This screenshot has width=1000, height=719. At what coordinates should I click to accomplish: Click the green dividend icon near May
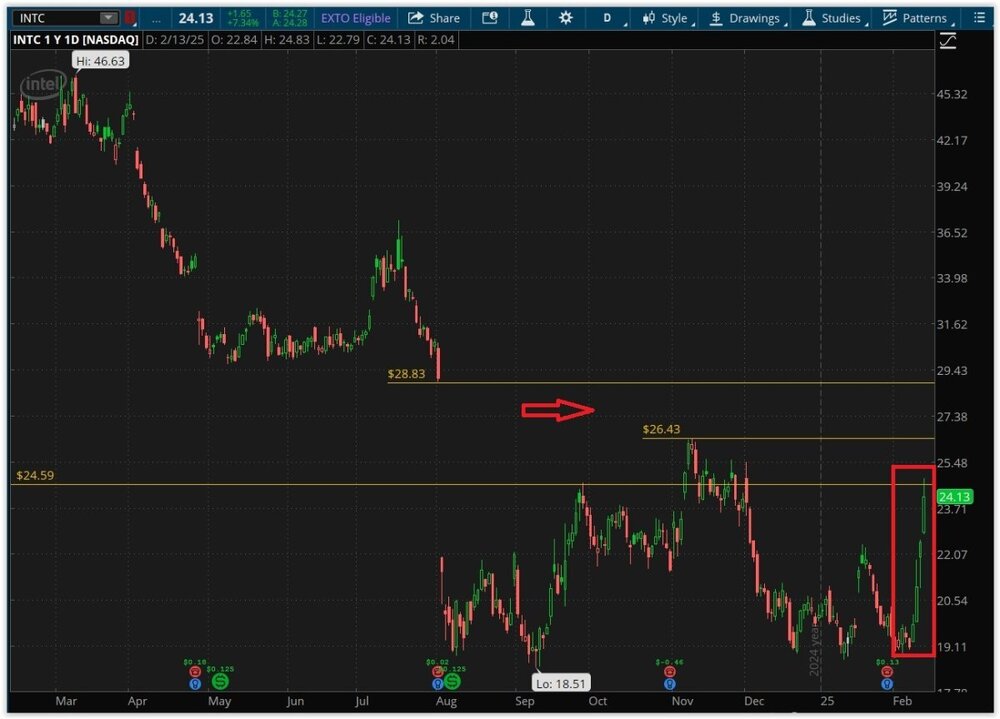(220, 681)
